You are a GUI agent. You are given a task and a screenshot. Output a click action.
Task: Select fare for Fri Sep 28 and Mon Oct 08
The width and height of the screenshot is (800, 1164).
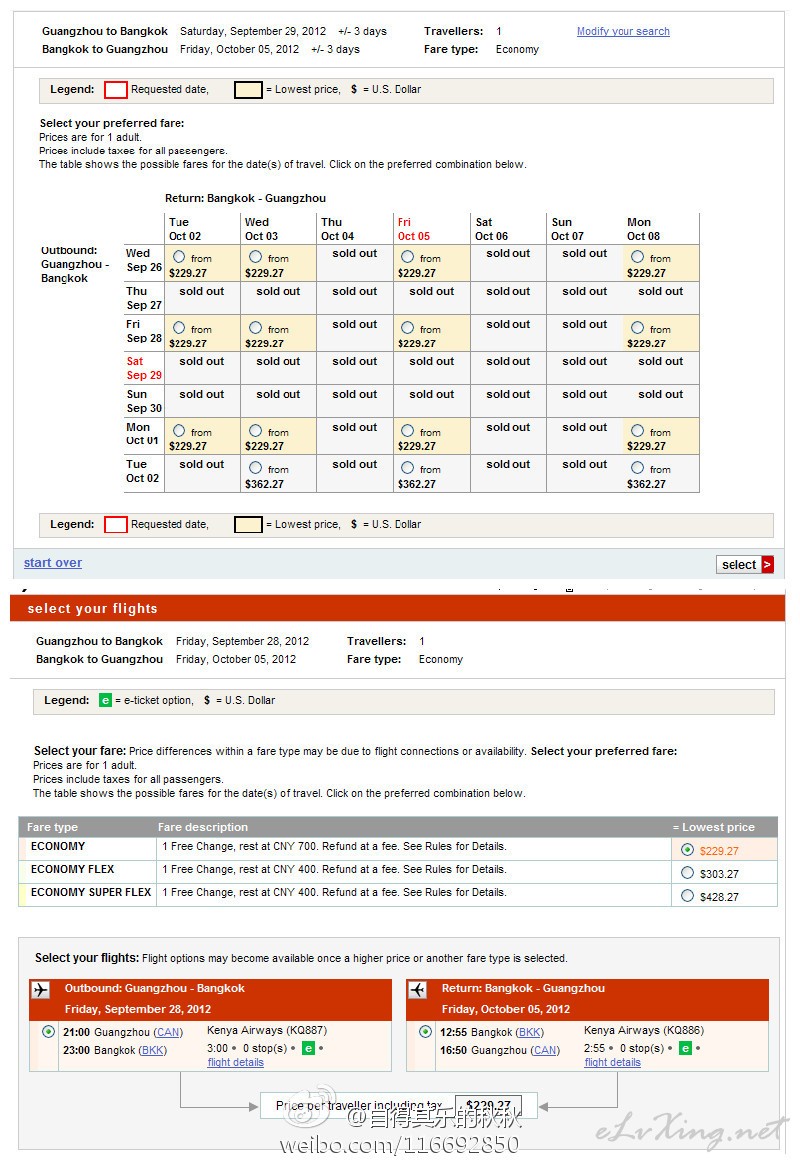637,327
